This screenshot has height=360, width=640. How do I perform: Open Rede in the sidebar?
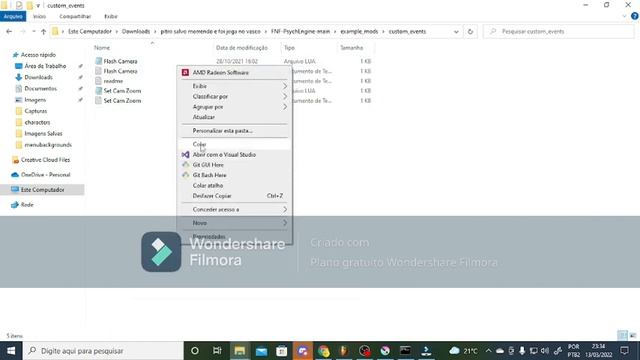tap(27, 205)
